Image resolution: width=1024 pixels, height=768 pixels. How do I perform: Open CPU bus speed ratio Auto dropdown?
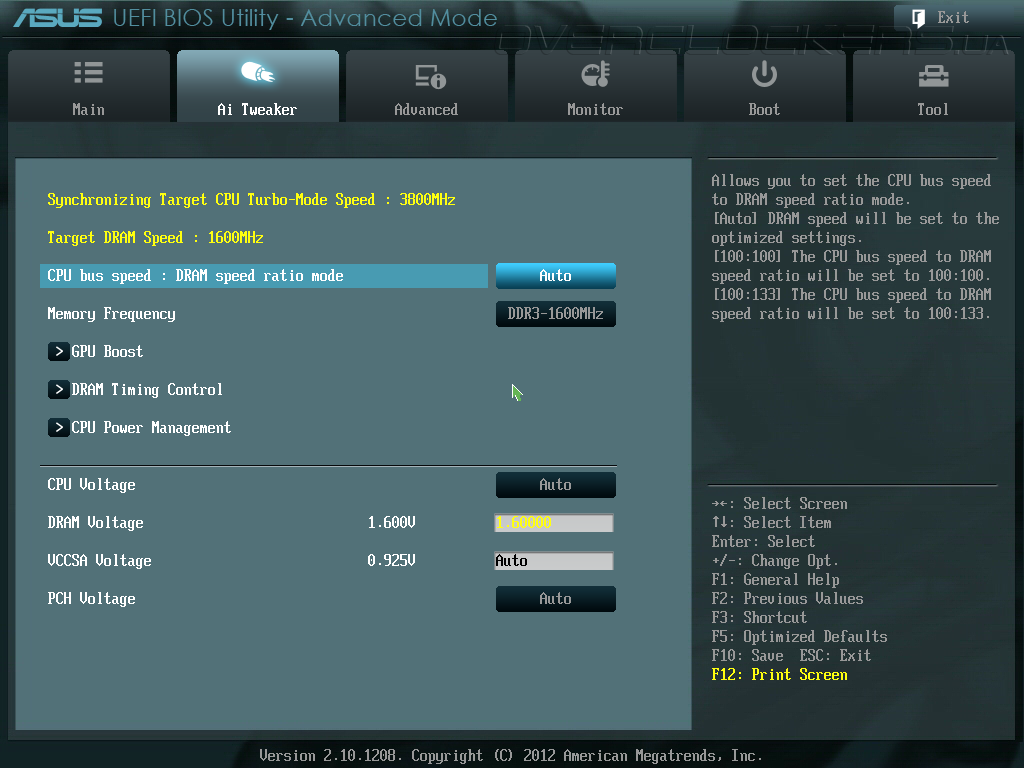tap(556, 276)
